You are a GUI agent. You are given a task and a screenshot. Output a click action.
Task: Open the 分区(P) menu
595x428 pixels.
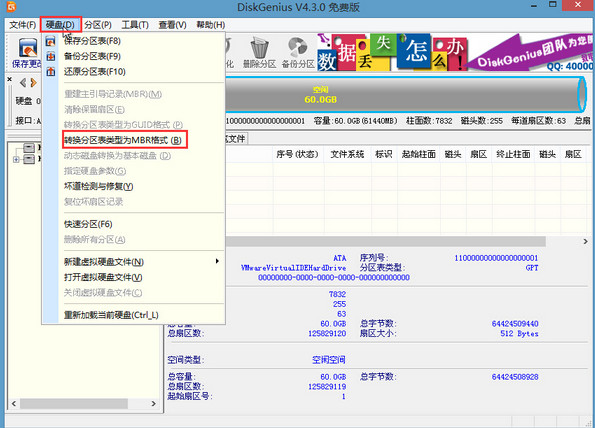tap(98, 25)
